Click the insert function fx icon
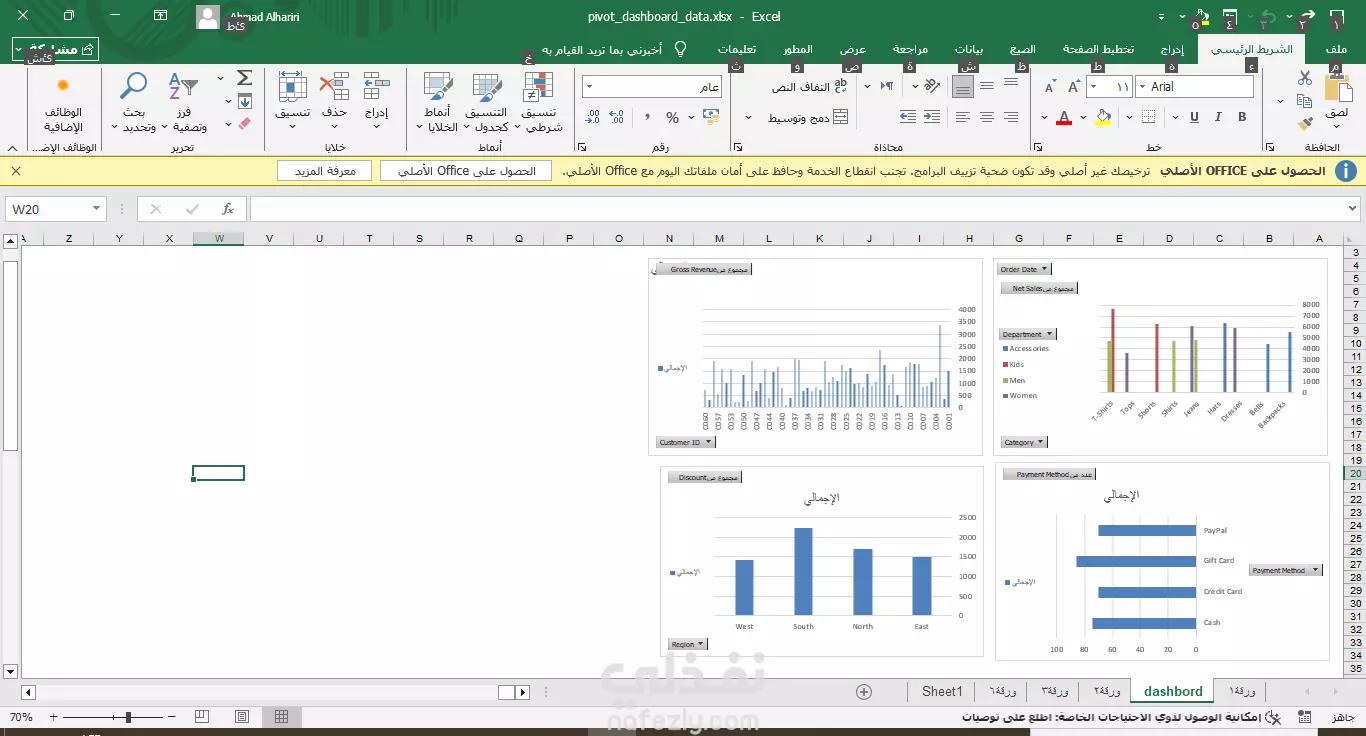This screenshot has width=1366, height=736. [x=228, y=209]
